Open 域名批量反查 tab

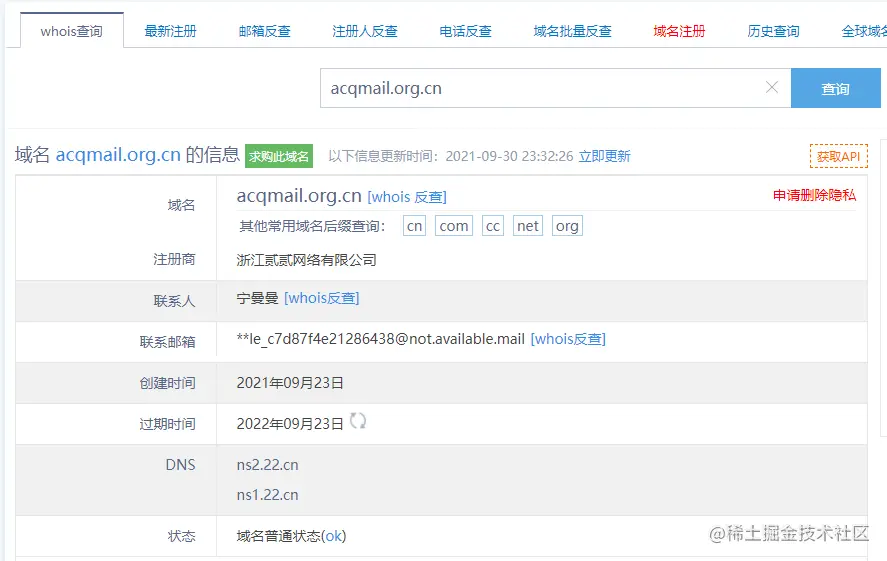(572, 31)
